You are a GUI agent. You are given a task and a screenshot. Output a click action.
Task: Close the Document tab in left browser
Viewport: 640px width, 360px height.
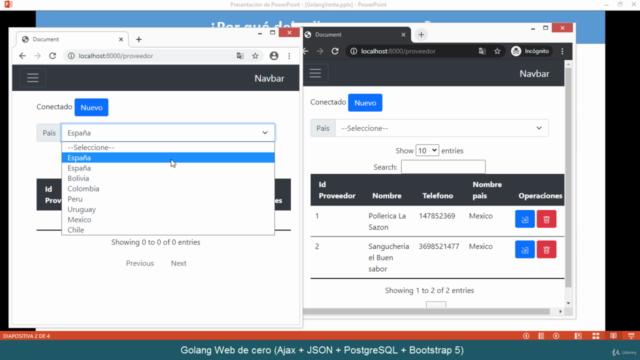pyautogui.click(x=121, y=40)
